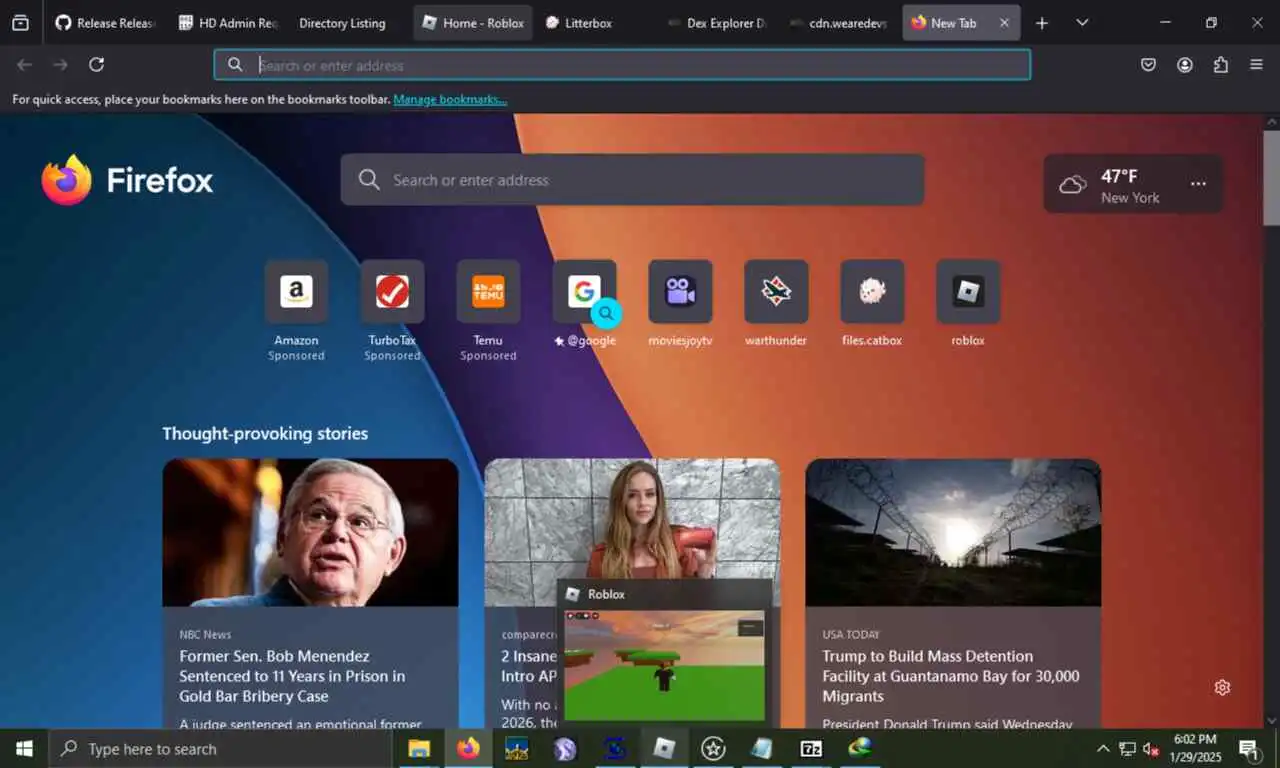1280x768 pixels.
Task: Open the network status tray icon
Action: pos(1127,749)
